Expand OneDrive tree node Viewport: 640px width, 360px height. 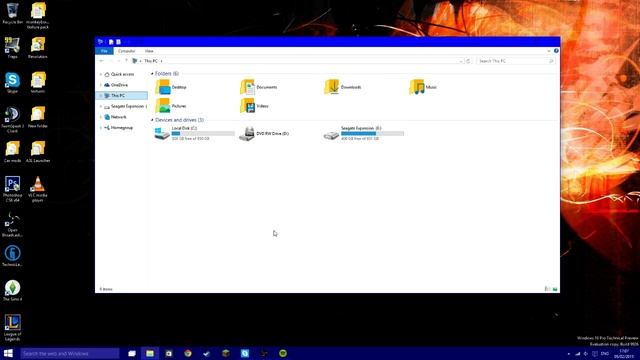(x=101, y=85)
